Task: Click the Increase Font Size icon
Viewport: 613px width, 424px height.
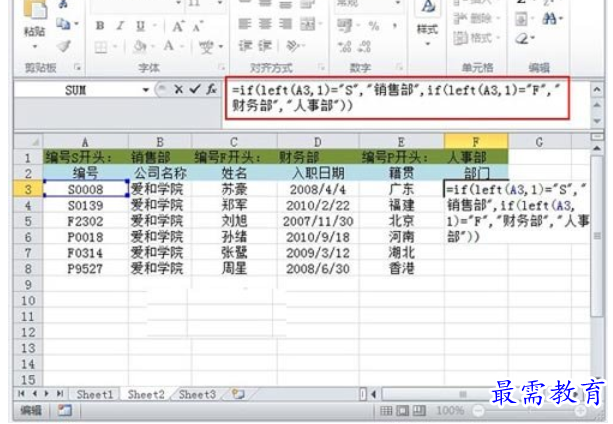Action: (x=178, y=26)
